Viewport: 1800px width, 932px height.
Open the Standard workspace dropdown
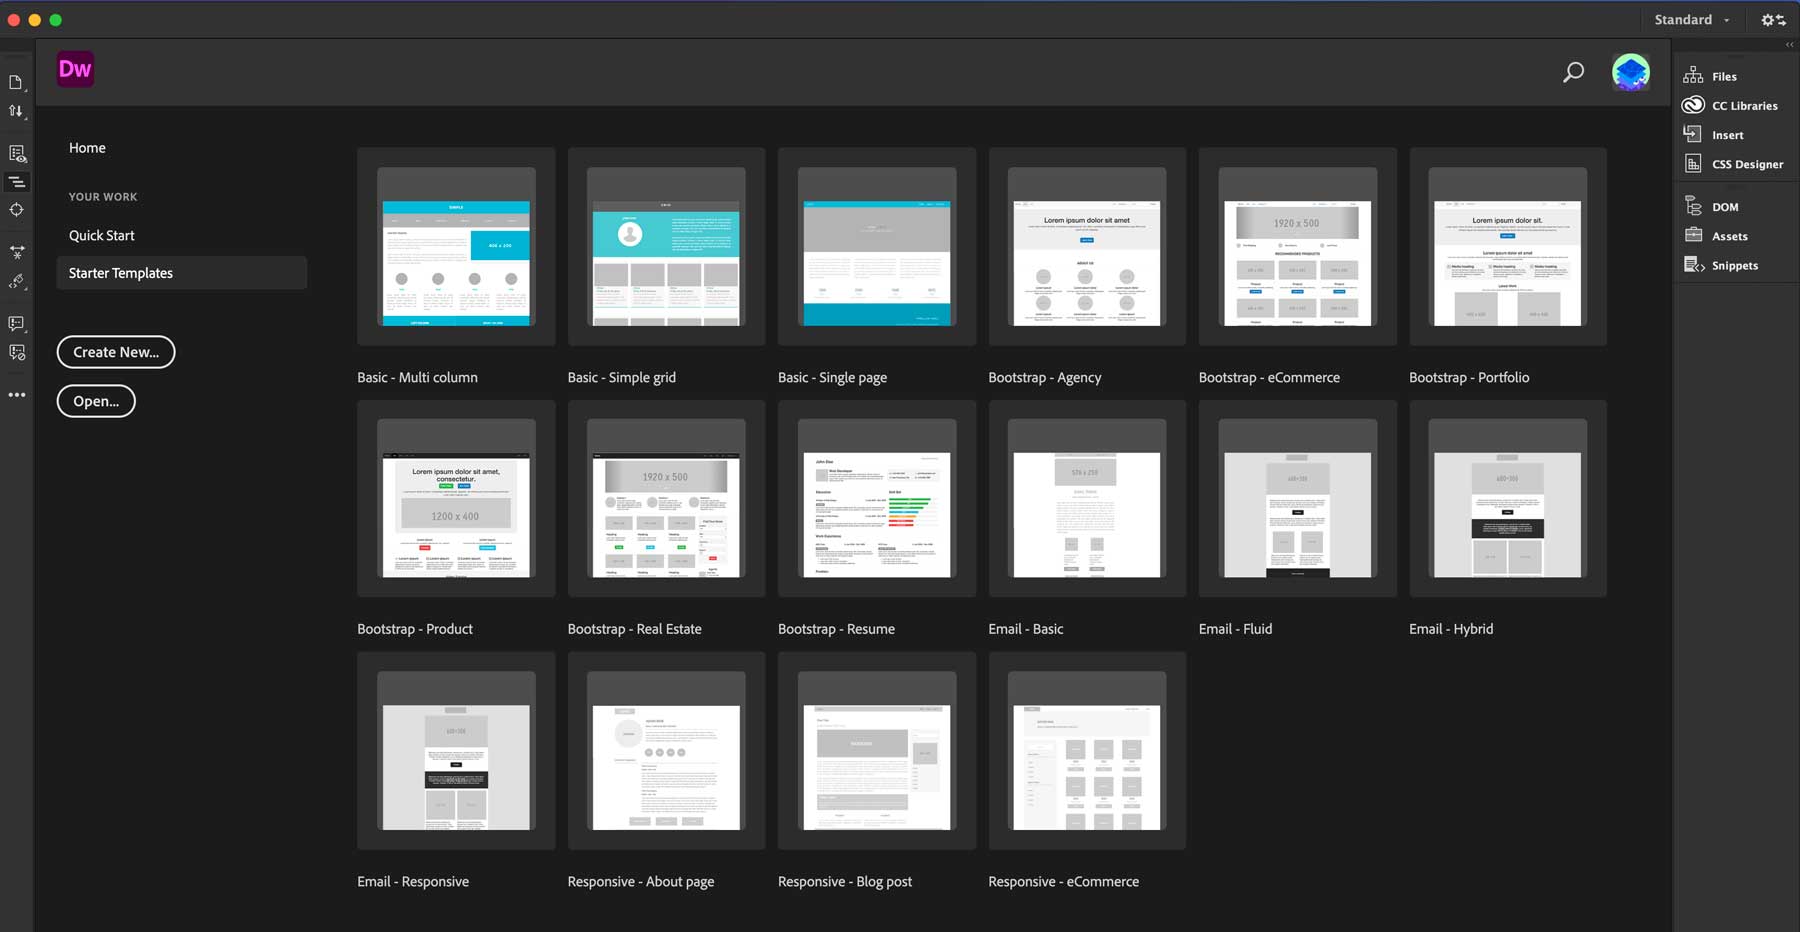1690,19
